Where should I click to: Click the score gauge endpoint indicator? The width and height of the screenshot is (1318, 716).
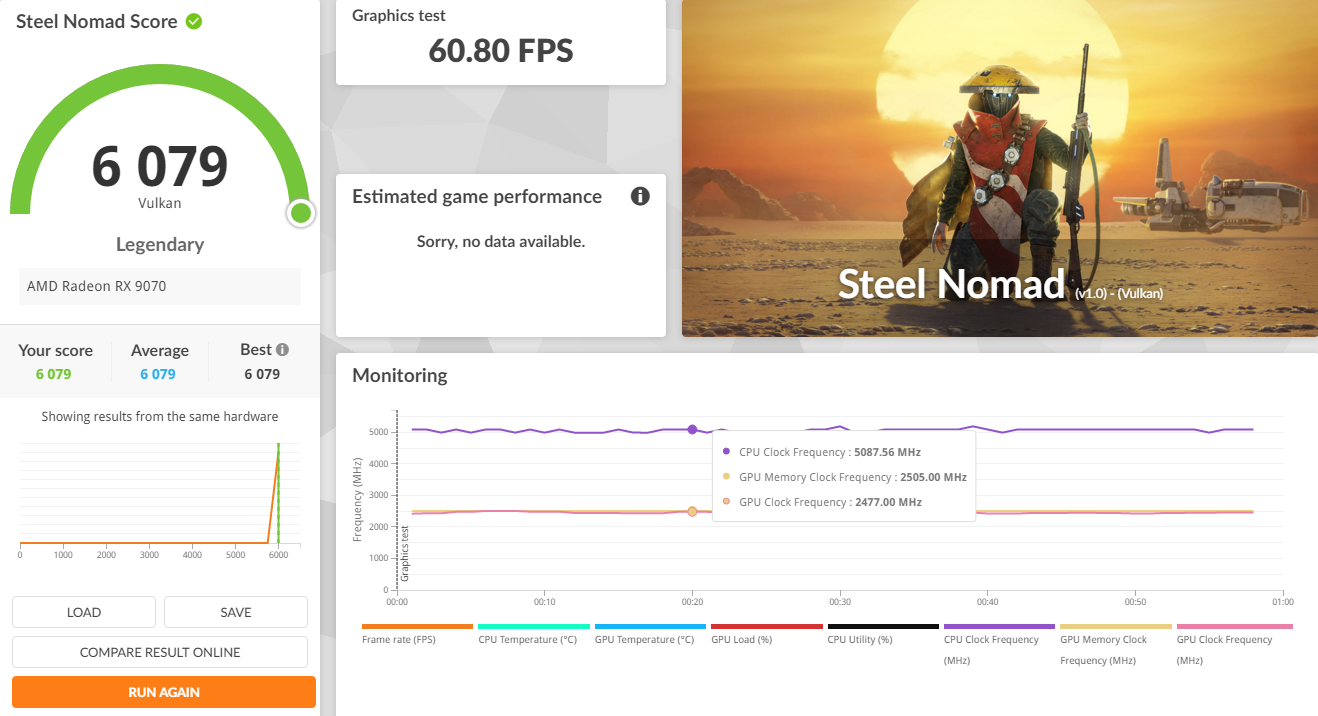[300, 212]
